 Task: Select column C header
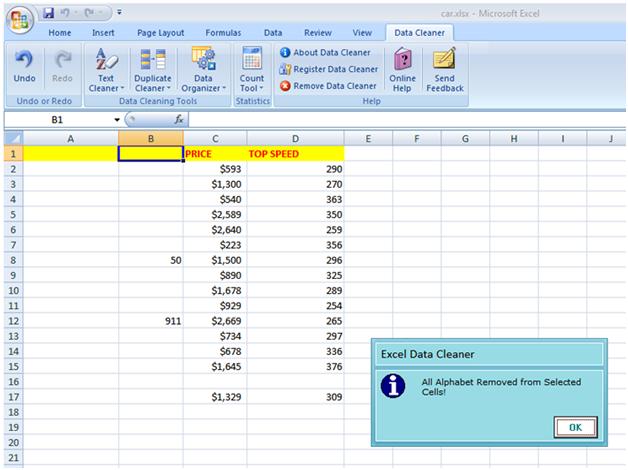point(215,139)
